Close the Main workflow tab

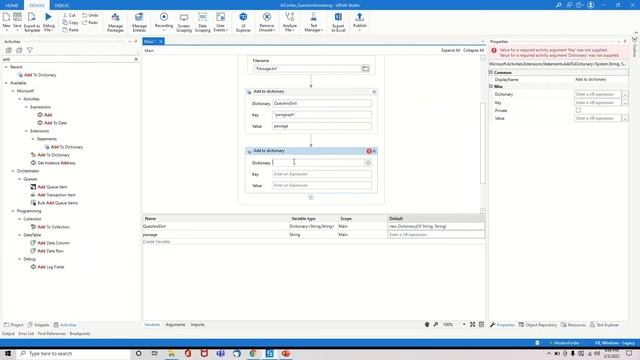point(161,41)
